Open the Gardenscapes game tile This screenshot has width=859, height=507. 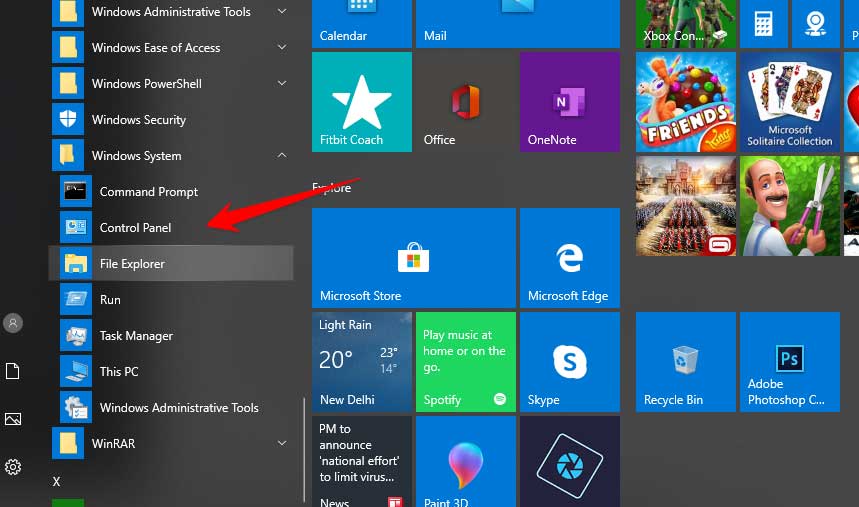(x=789, y=206)
